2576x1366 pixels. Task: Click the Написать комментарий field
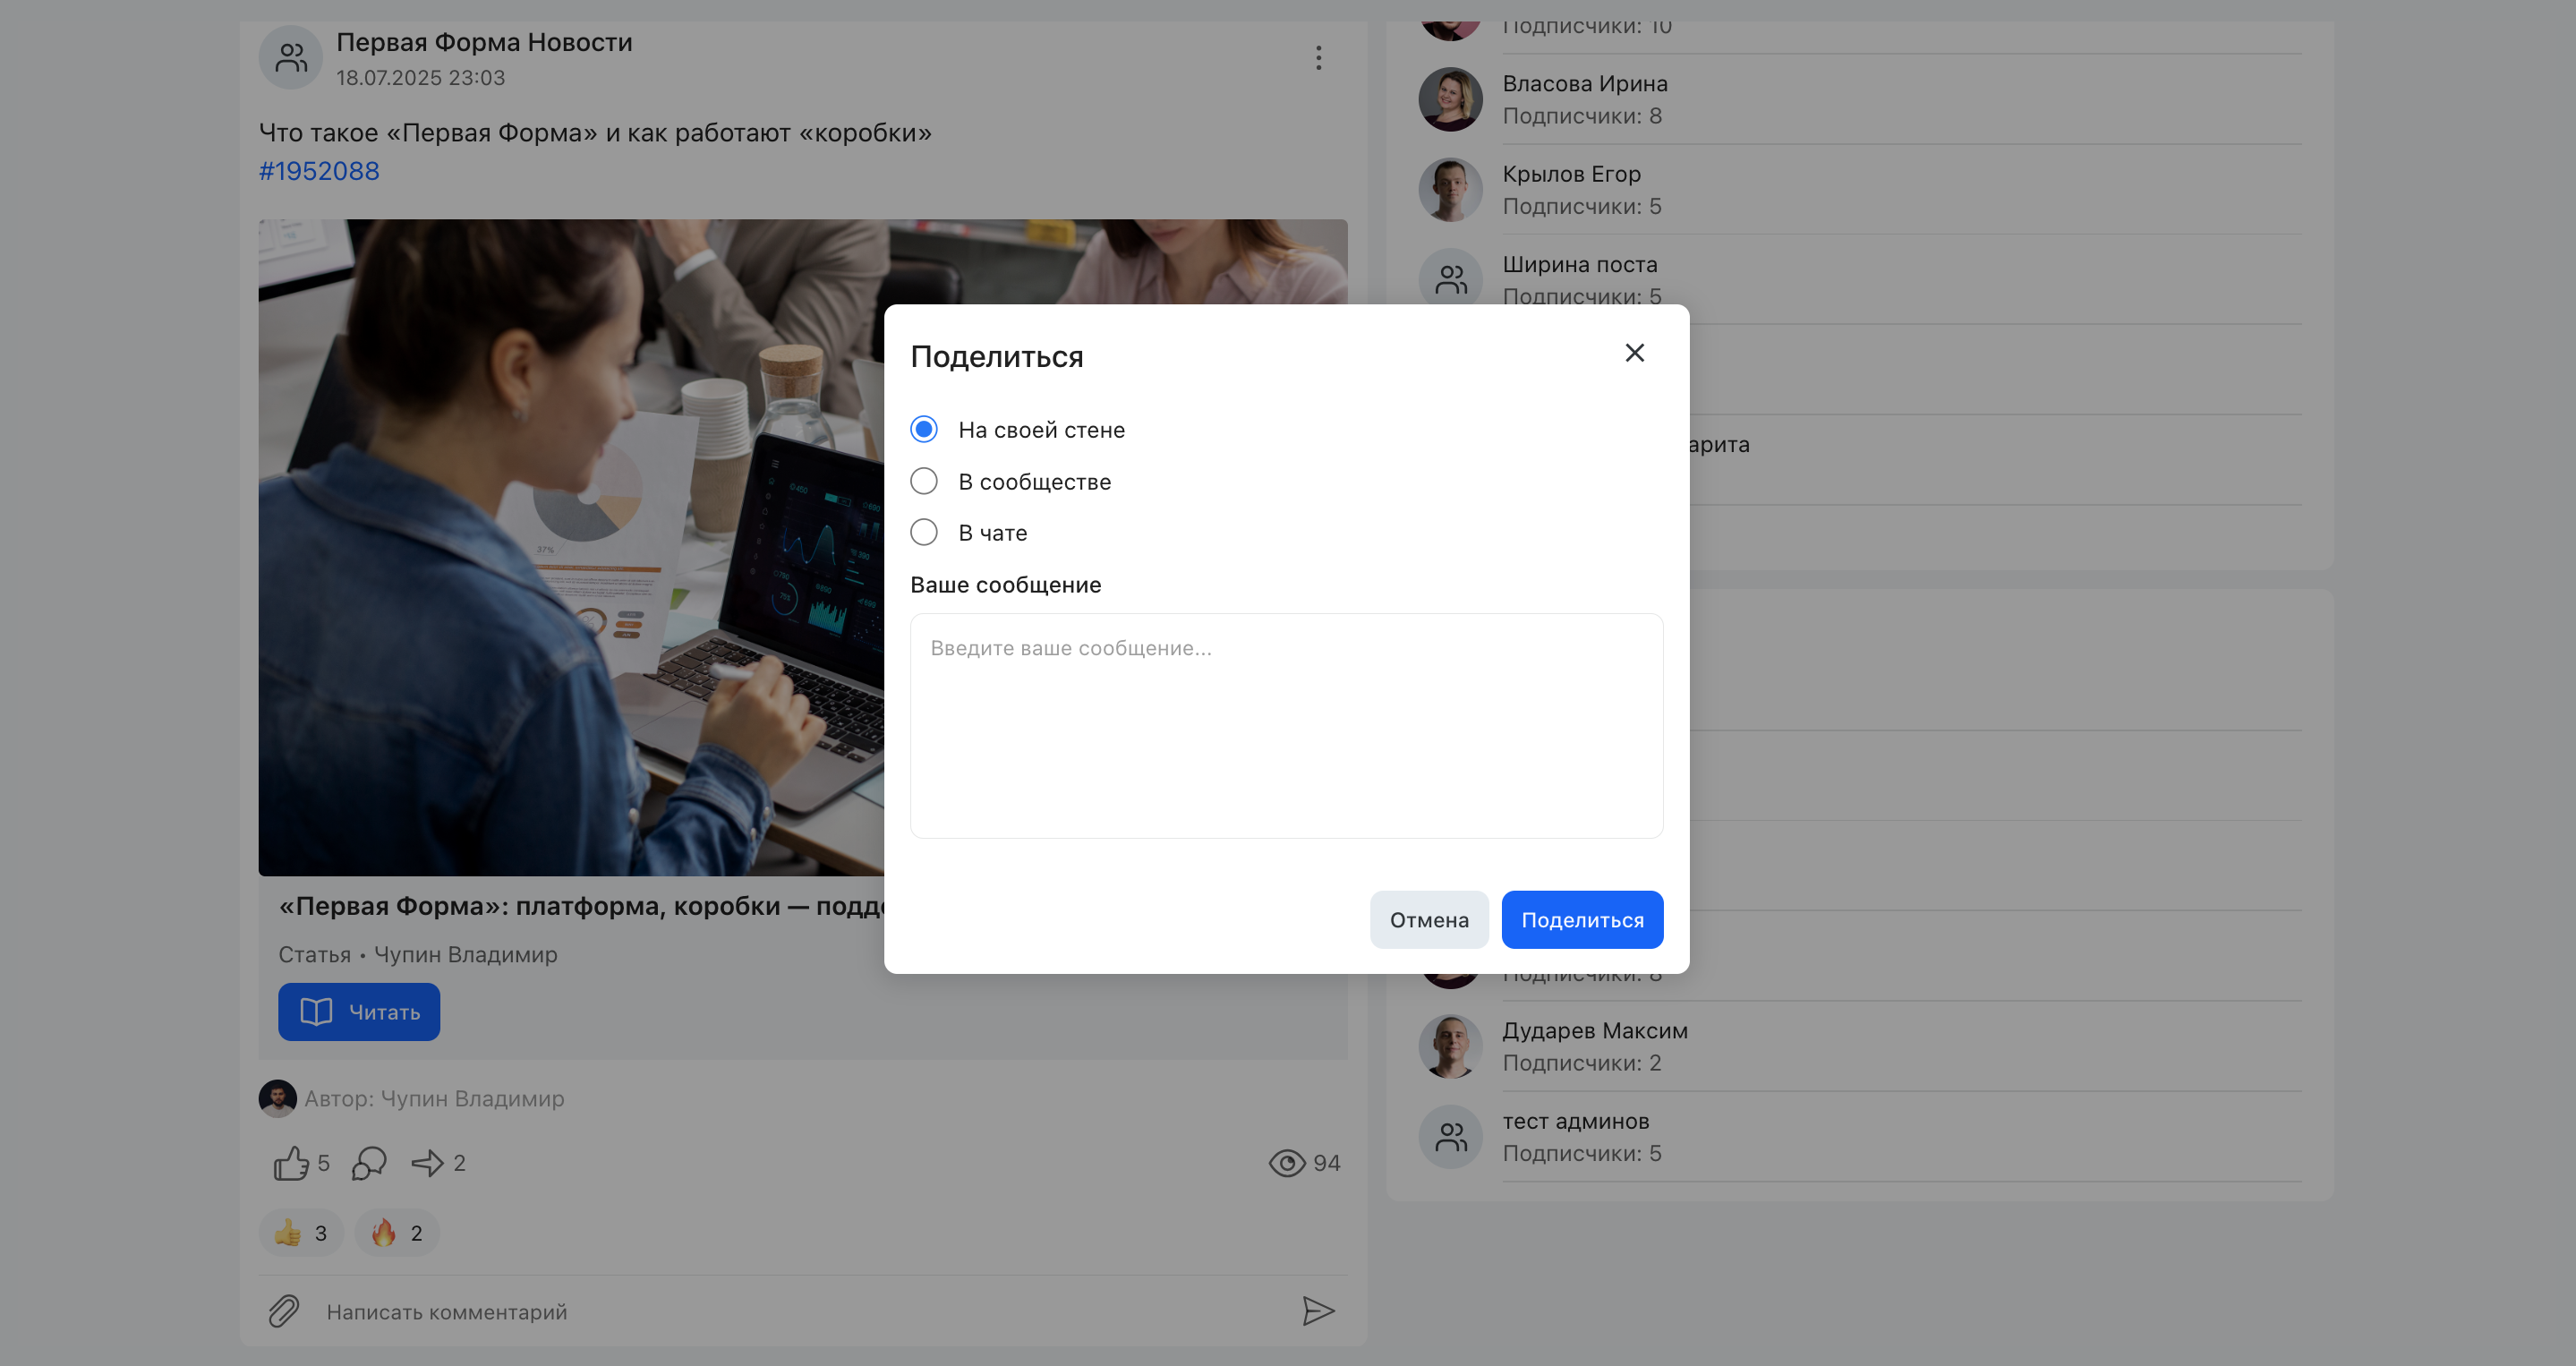pyautogui.click(x=800, y=1311)
